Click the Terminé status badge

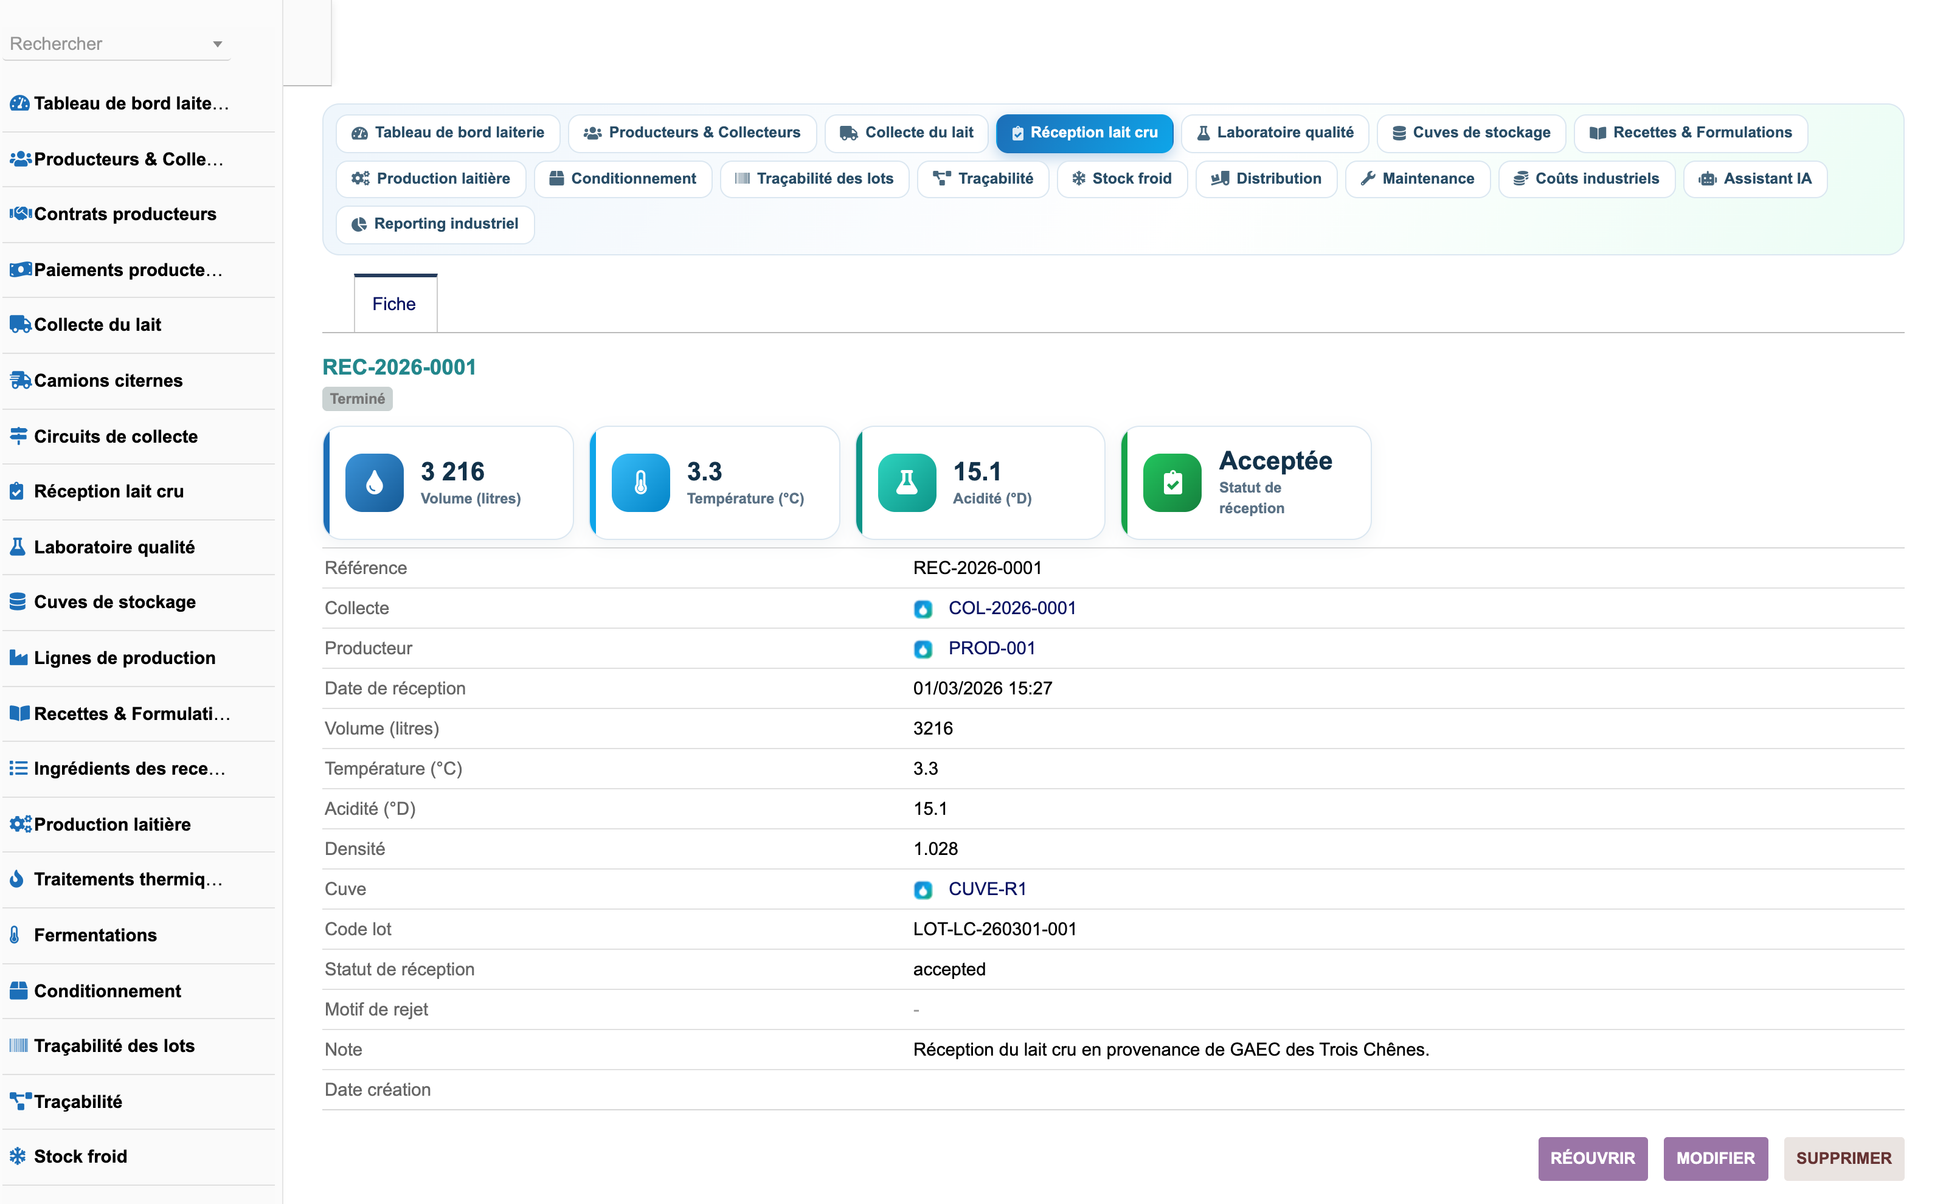(x=357, y=399)
